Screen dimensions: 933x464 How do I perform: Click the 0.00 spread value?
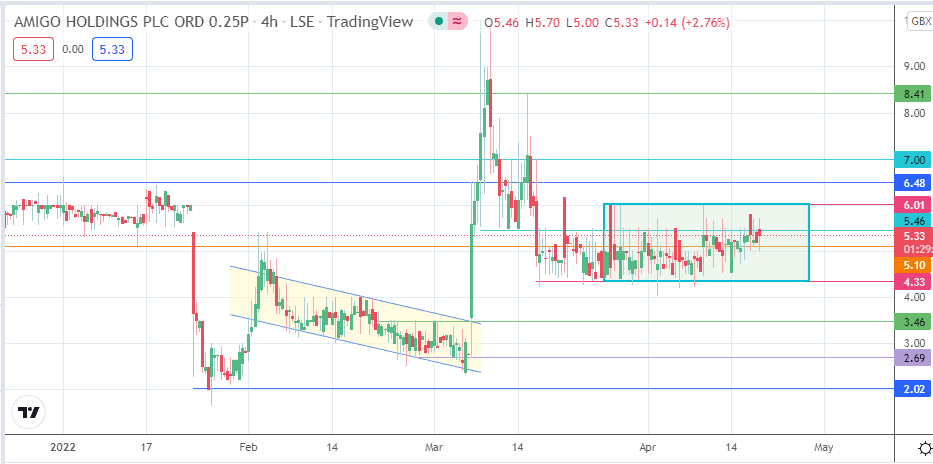(x=73, y=49)
